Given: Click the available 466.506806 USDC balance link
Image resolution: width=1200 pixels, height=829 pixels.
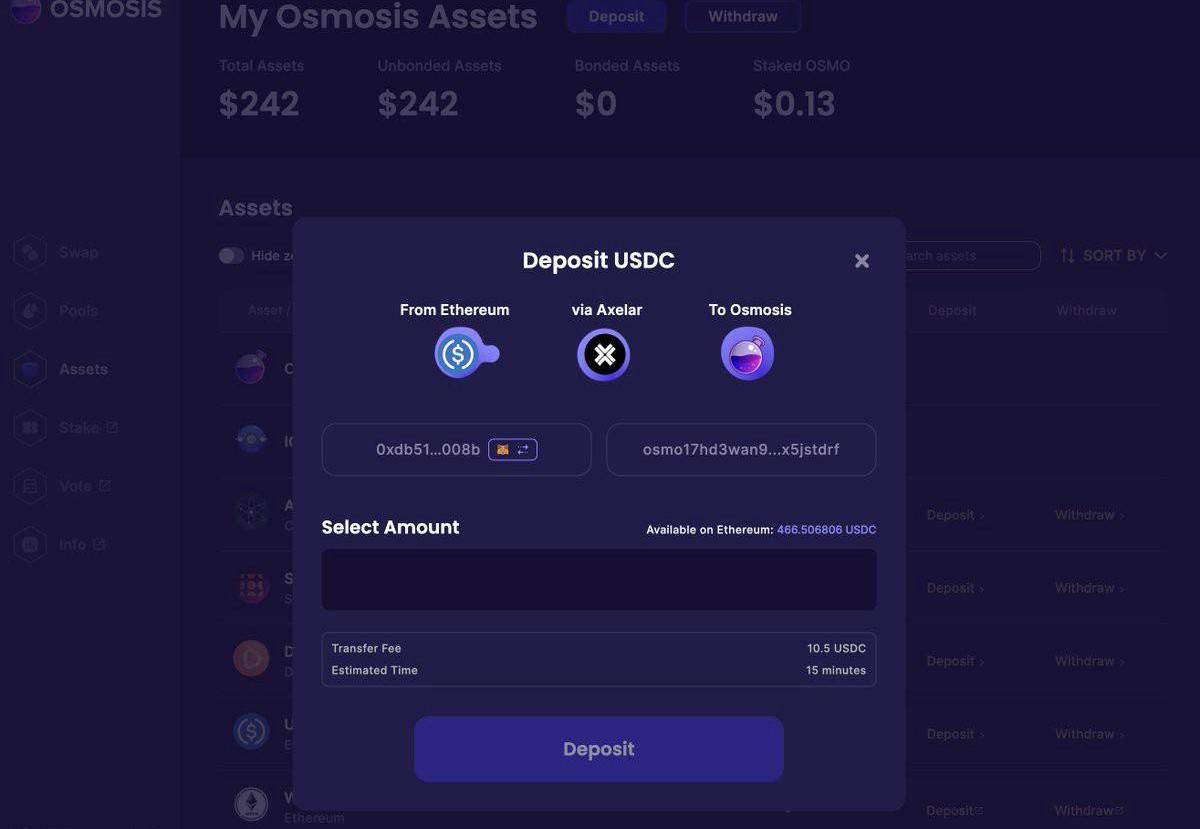Looking at the screenshot, I should 826,530.
